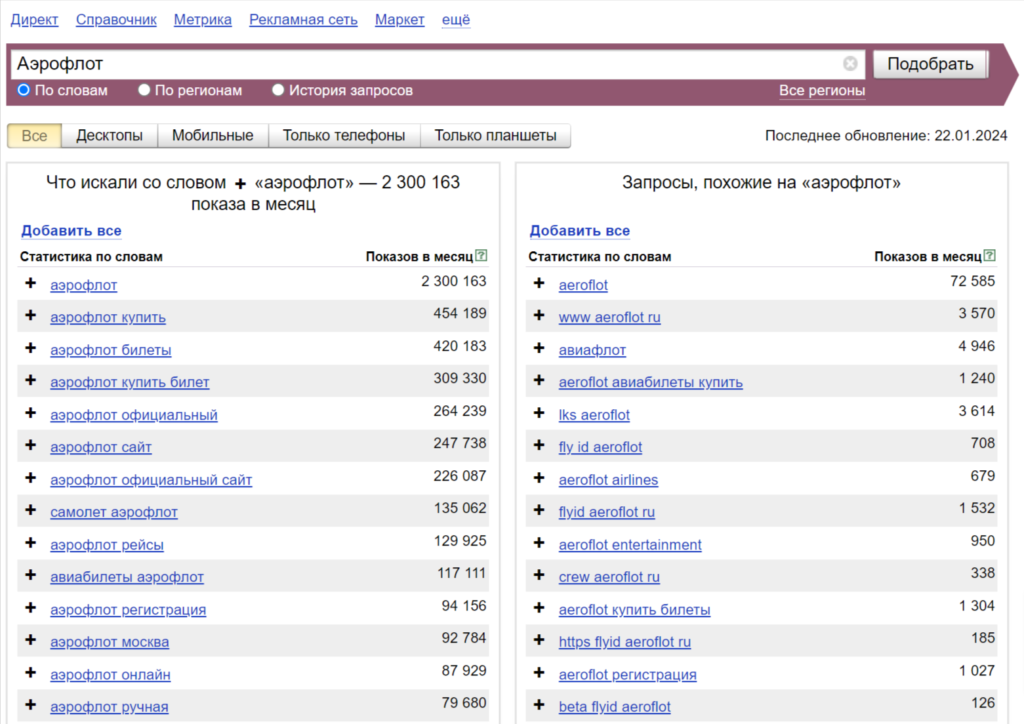This screenshot has height=724, width=1024.
Task: Click plus icon beside lks aeroflot
Action: [x=539, y=413]
